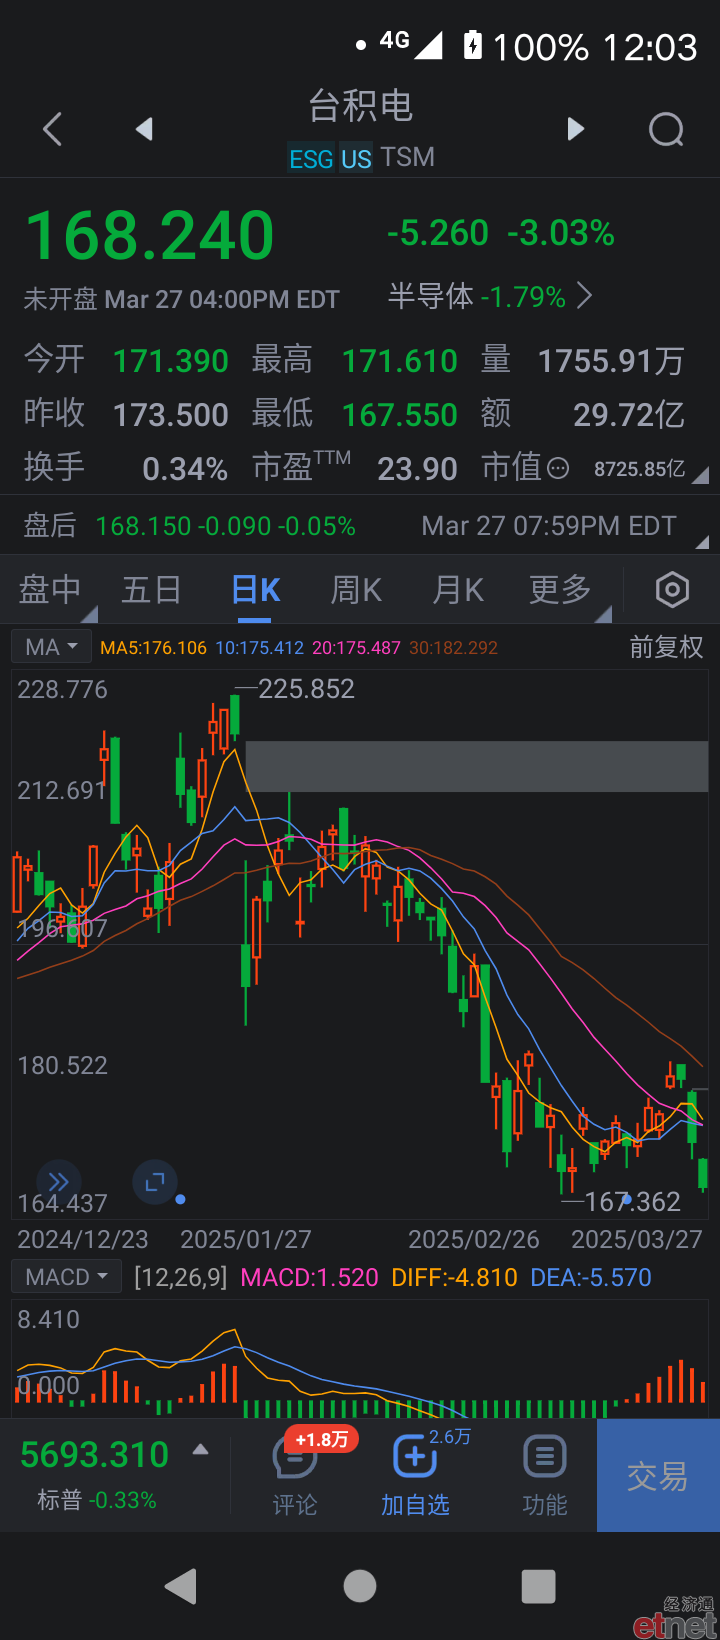
Task: Expand after-hours row corner triangle
Action: pos(702,542)
